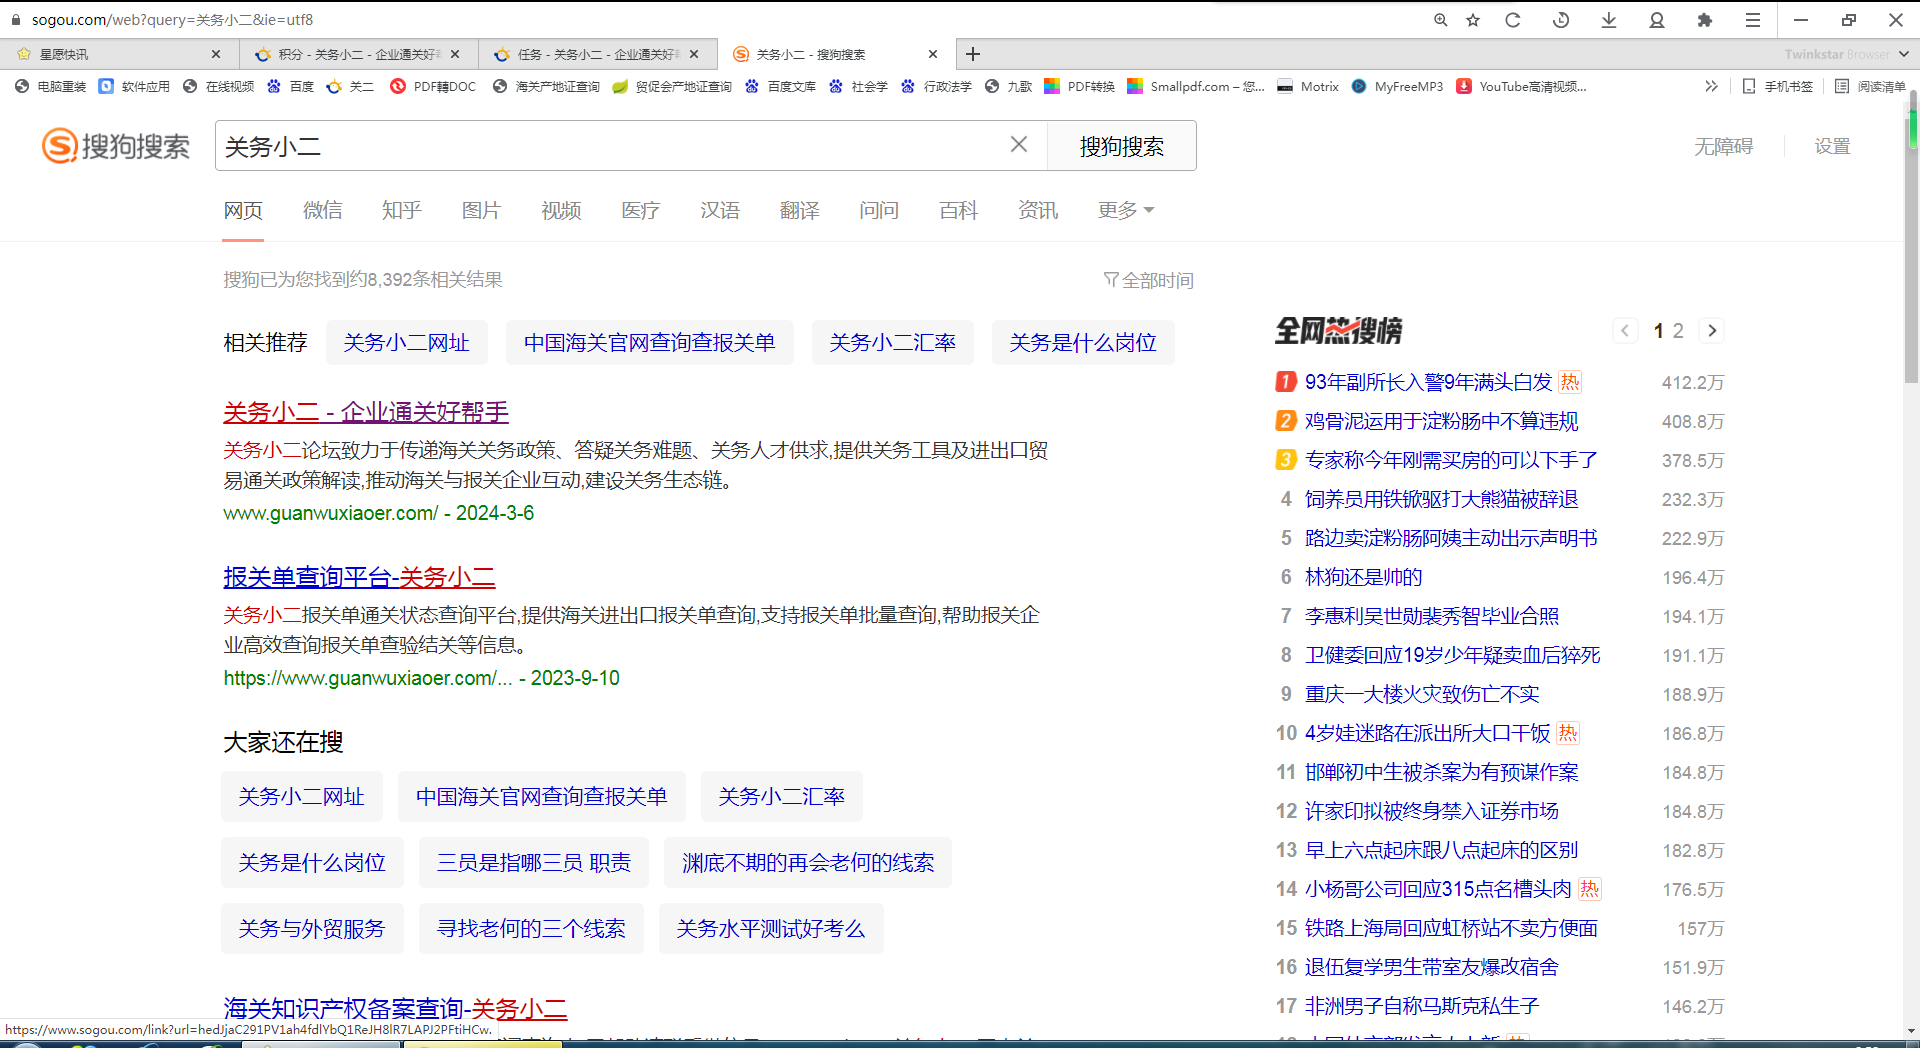The height and width of the screenshot is (1048, 1920).
Task: Click suggestion 三员是指哪三员 职责
Action: (534, 862)
